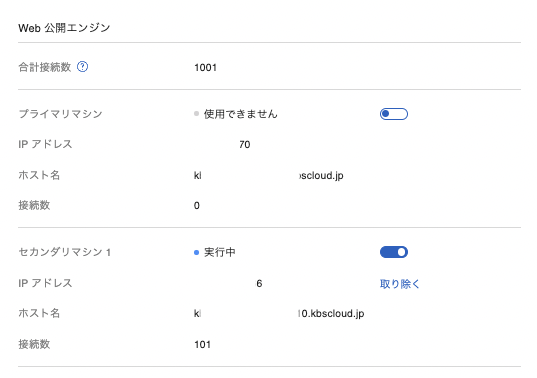Click the セカンダリマシン 1 label

click(65, 252)
